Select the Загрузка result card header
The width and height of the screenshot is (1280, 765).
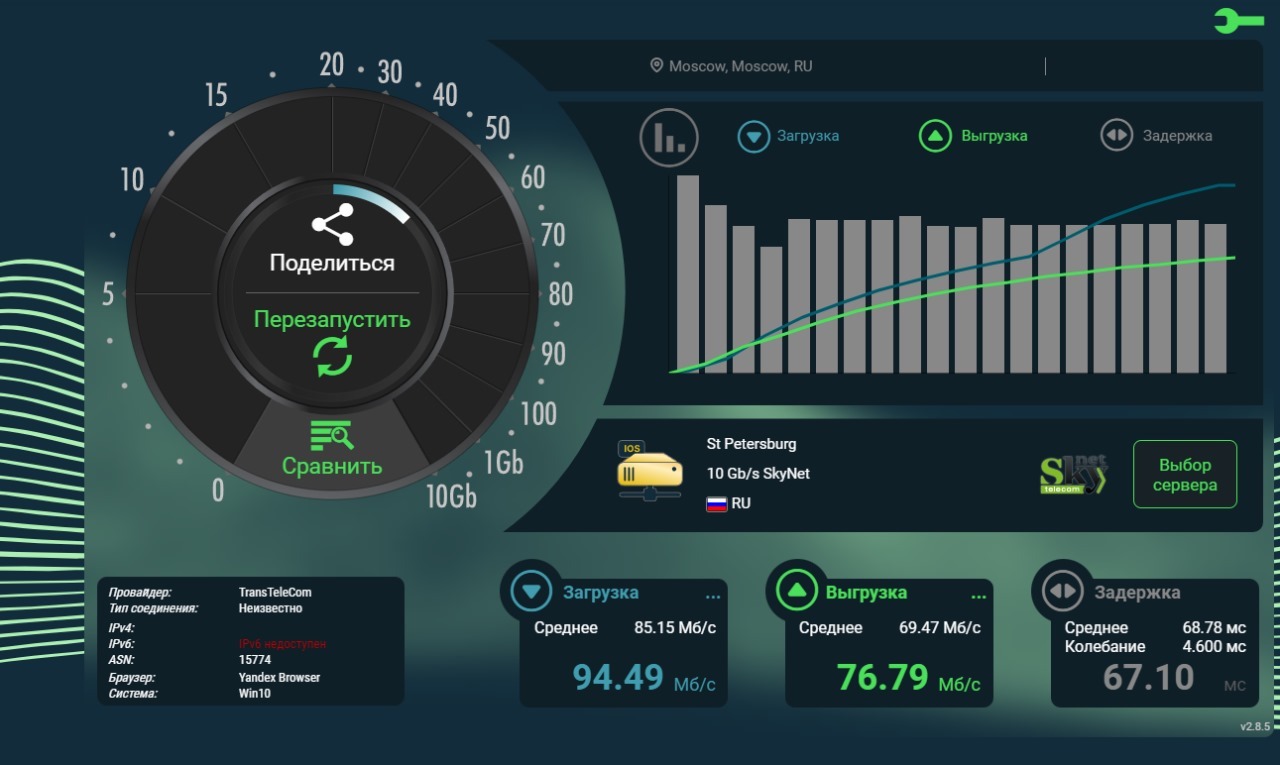pos(600,593)
